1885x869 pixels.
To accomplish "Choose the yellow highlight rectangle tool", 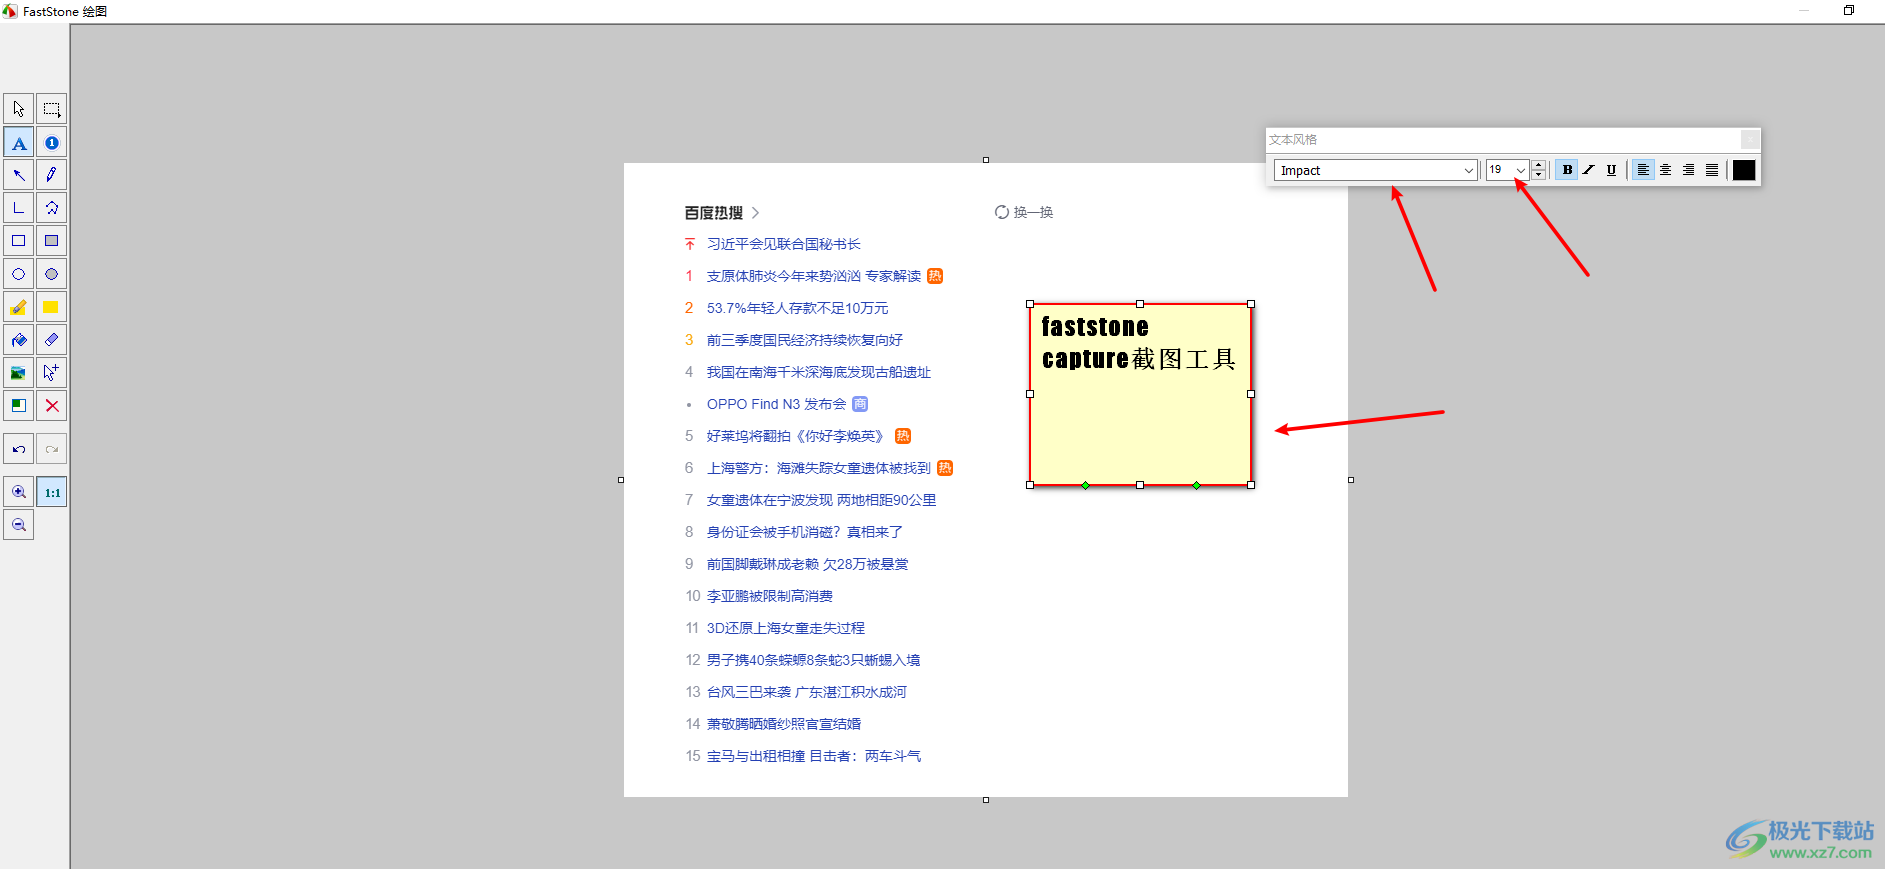I will pos(52,307).
